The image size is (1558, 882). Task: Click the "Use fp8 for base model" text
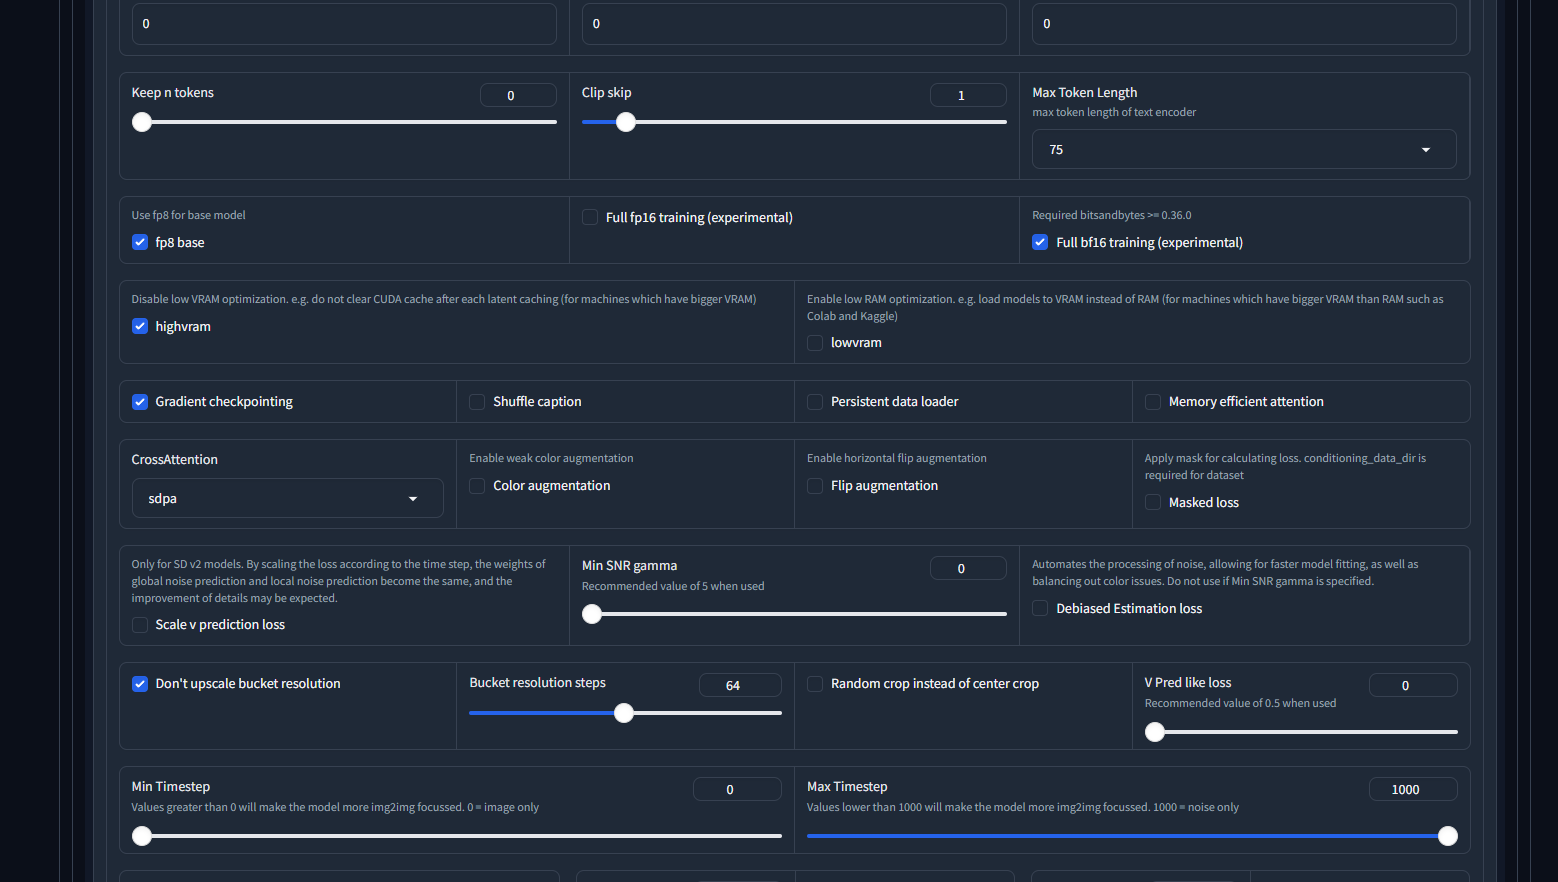pos(188,215)
